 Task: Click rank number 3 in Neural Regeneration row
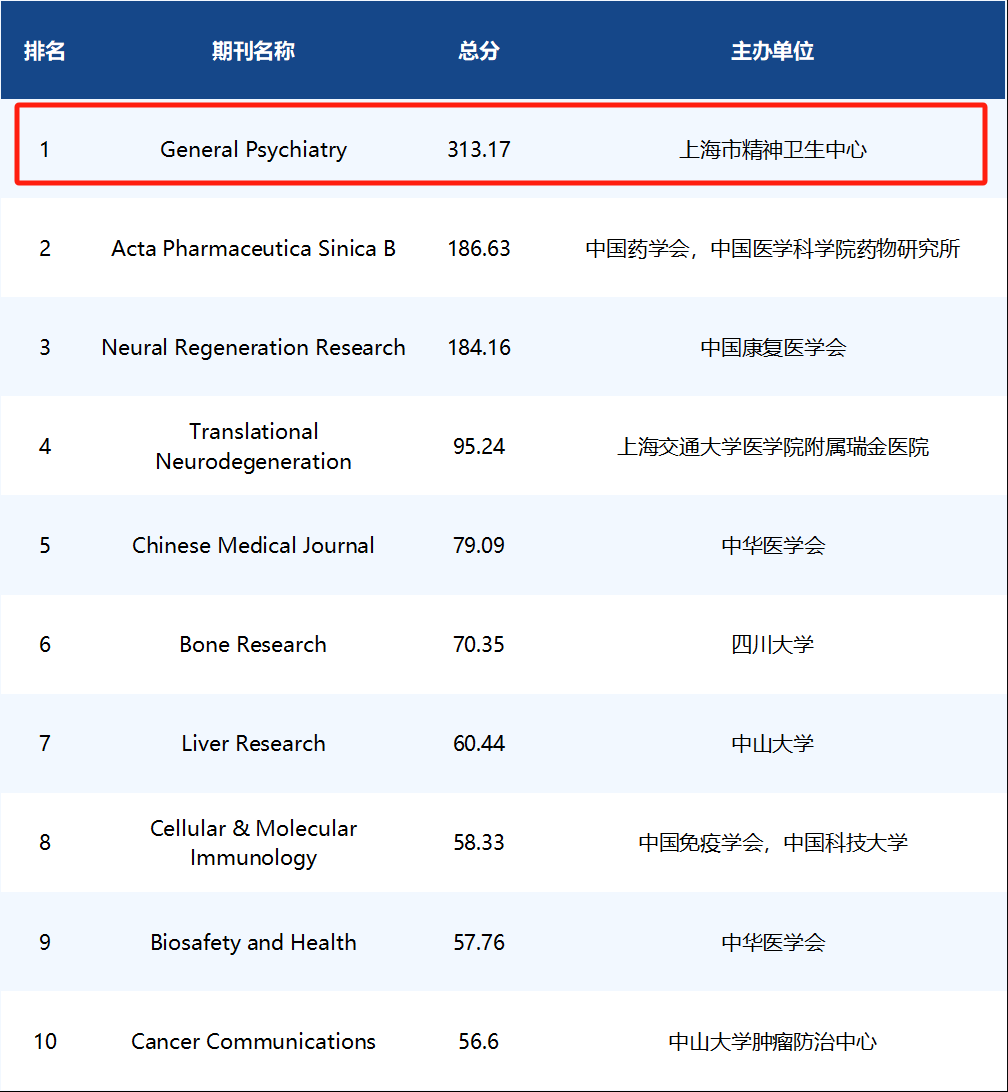(x=45, y=348)
